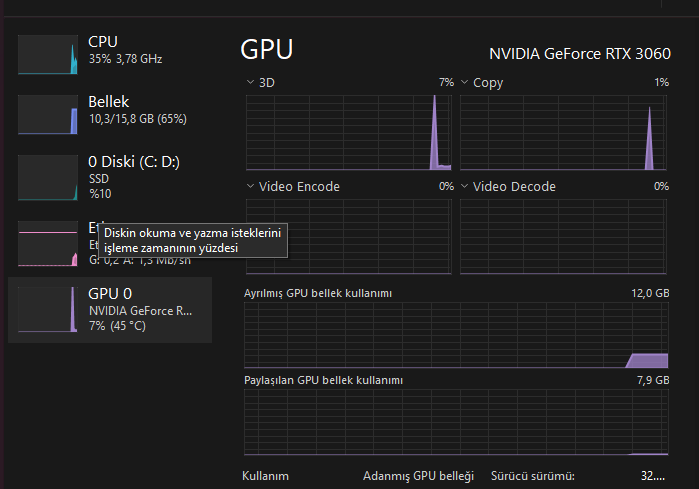699x489 pixels.
Task: Click the 3D usage graph area
Action: 349,131
